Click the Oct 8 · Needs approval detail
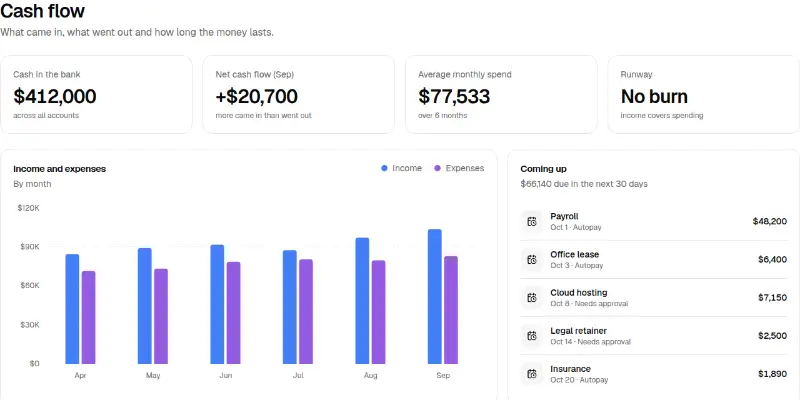The image size is (800, 400). pos(589,304)
